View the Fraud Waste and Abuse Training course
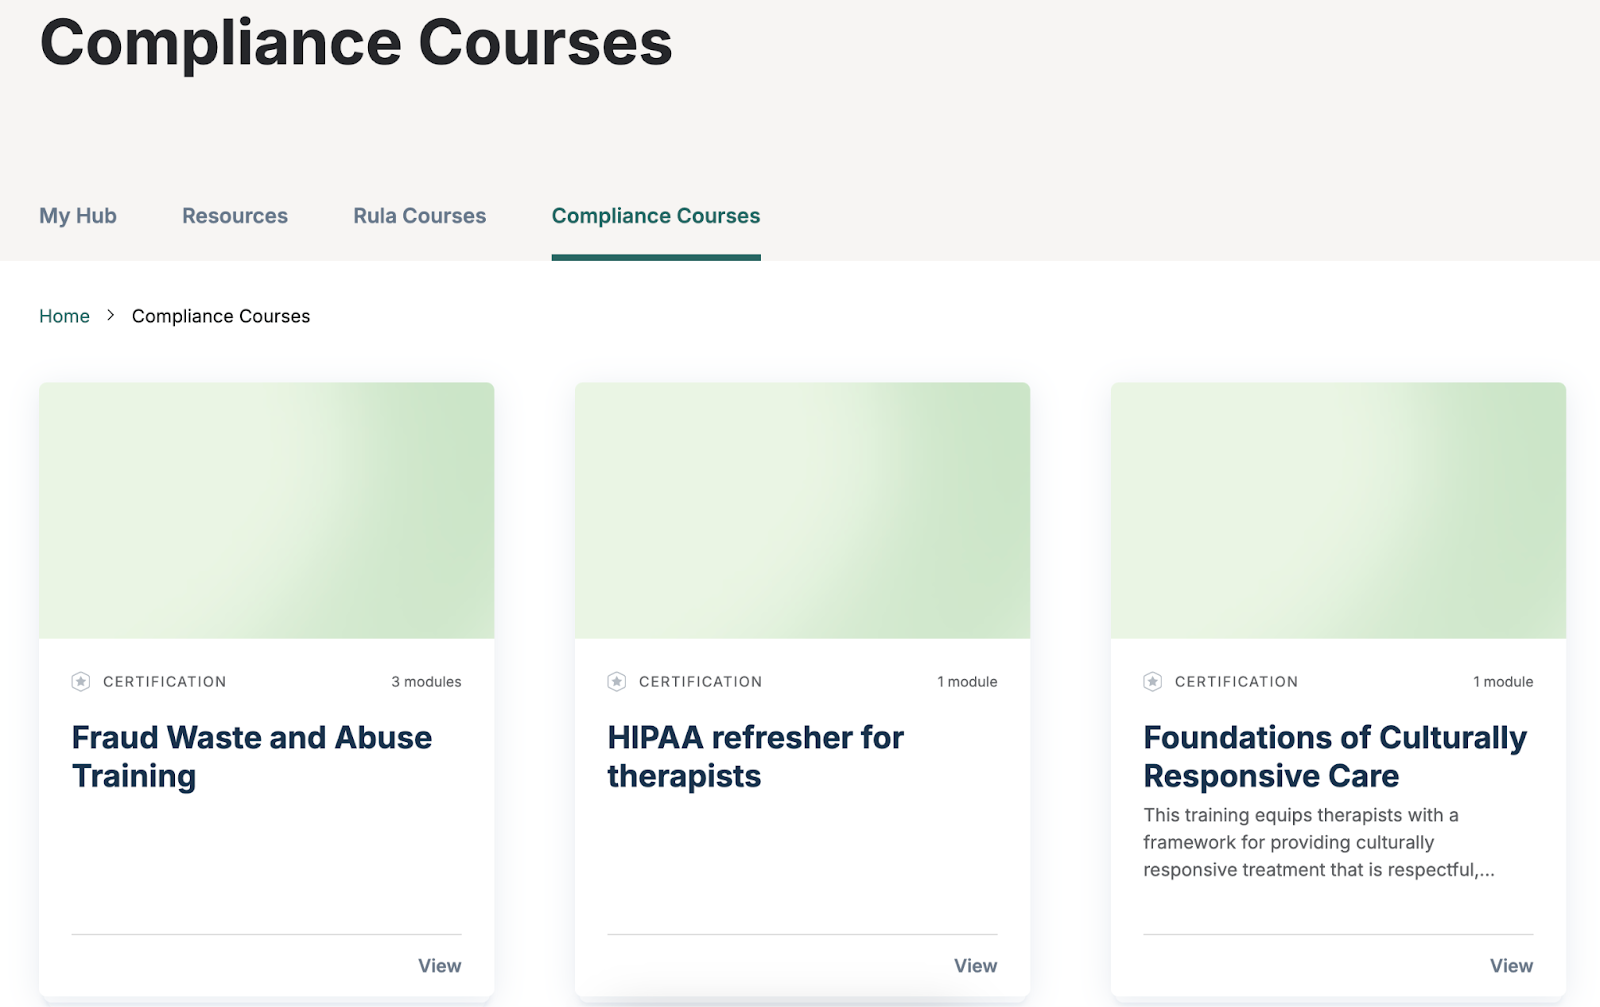 point(439,966)
